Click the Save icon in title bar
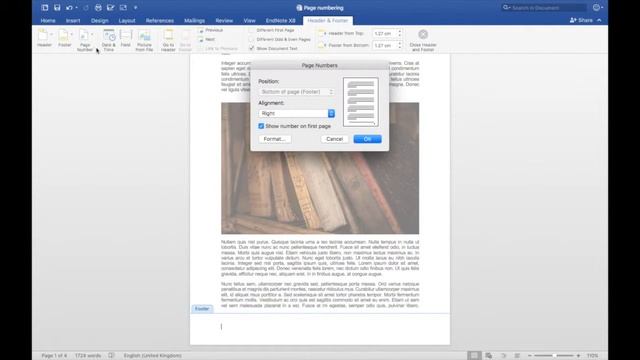This screenshot has height=360, width=640. (57, 7)
